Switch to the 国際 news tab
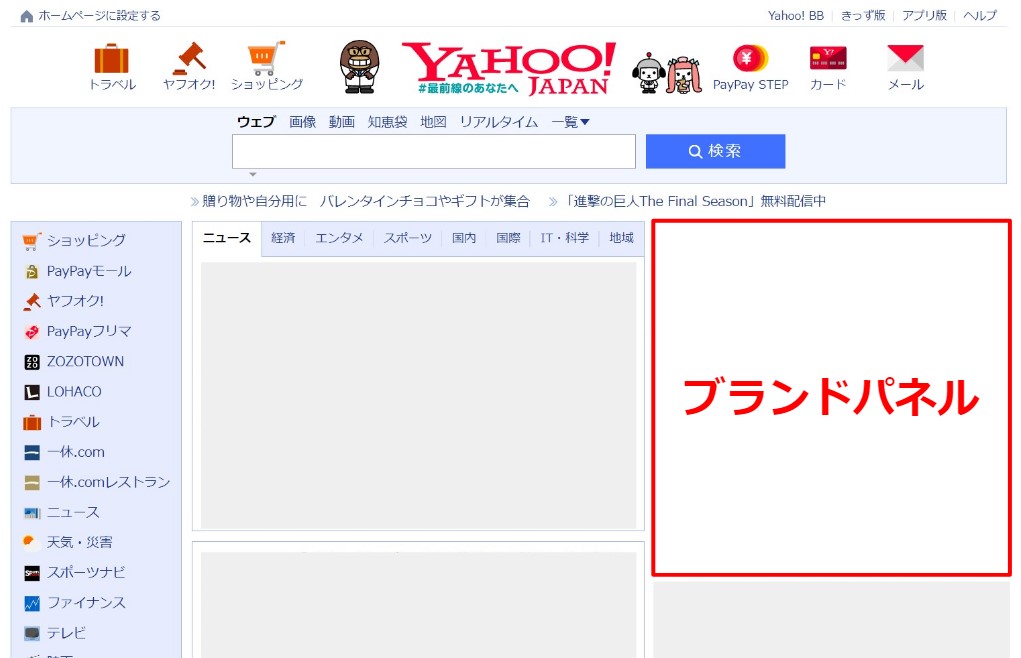 508,238
